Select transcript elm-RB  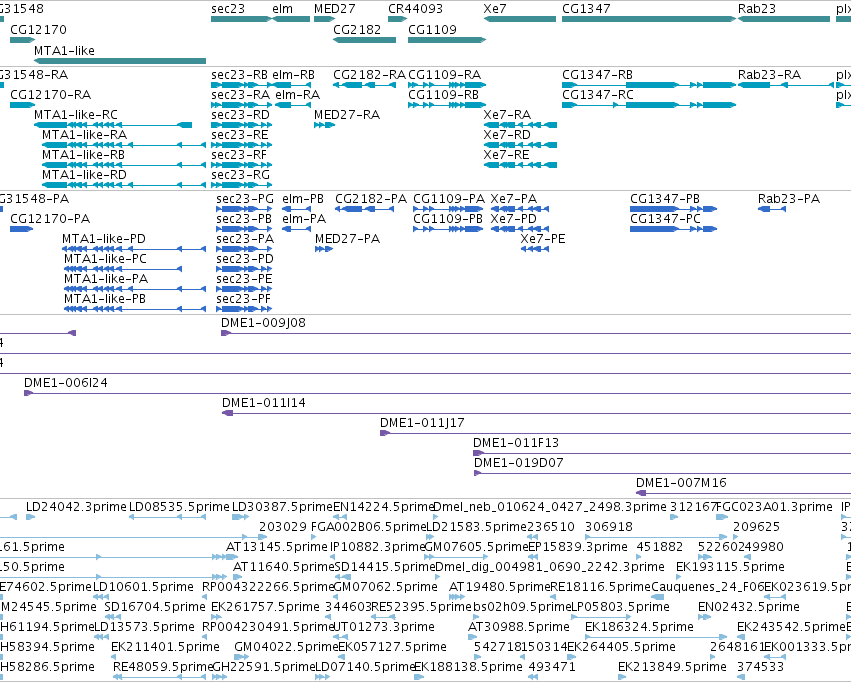coord(291,85)
